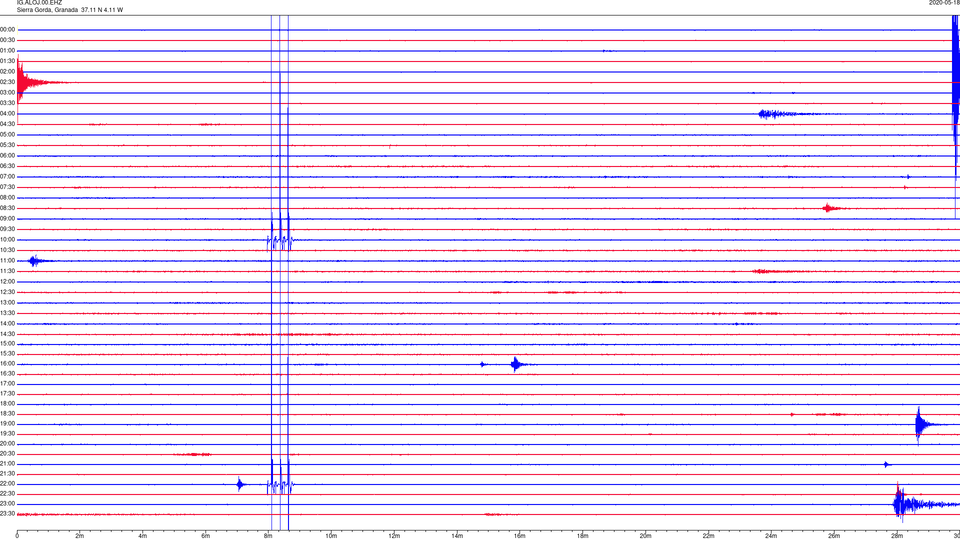The image size is (960, 540).
Task: Click the 14m axis label
Action: (x=457, y=536)
